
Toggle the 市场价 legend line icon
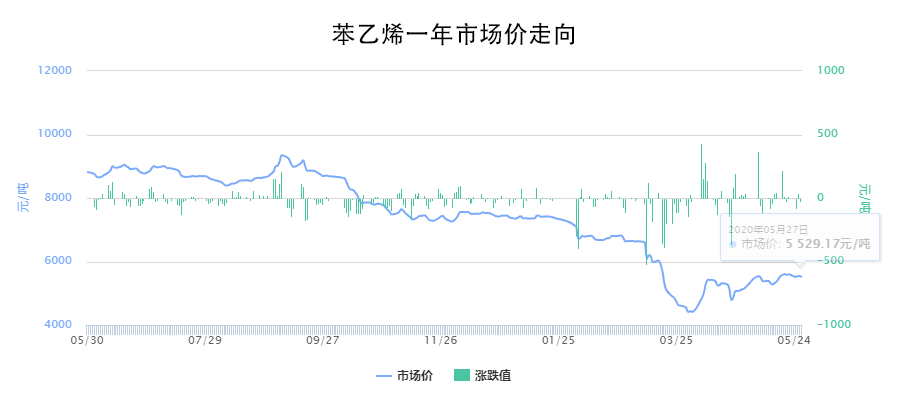[384, 376]
